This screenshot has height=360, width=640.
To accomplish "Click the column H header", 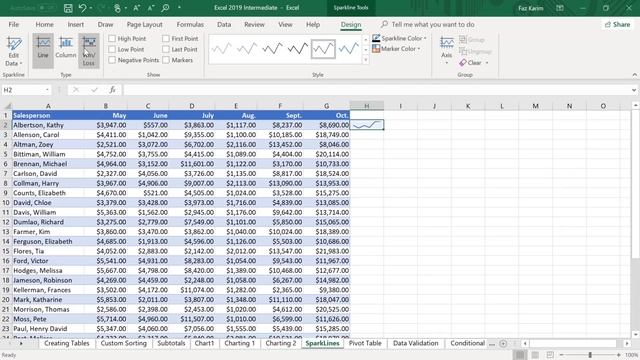I will [x=367, y=106].
